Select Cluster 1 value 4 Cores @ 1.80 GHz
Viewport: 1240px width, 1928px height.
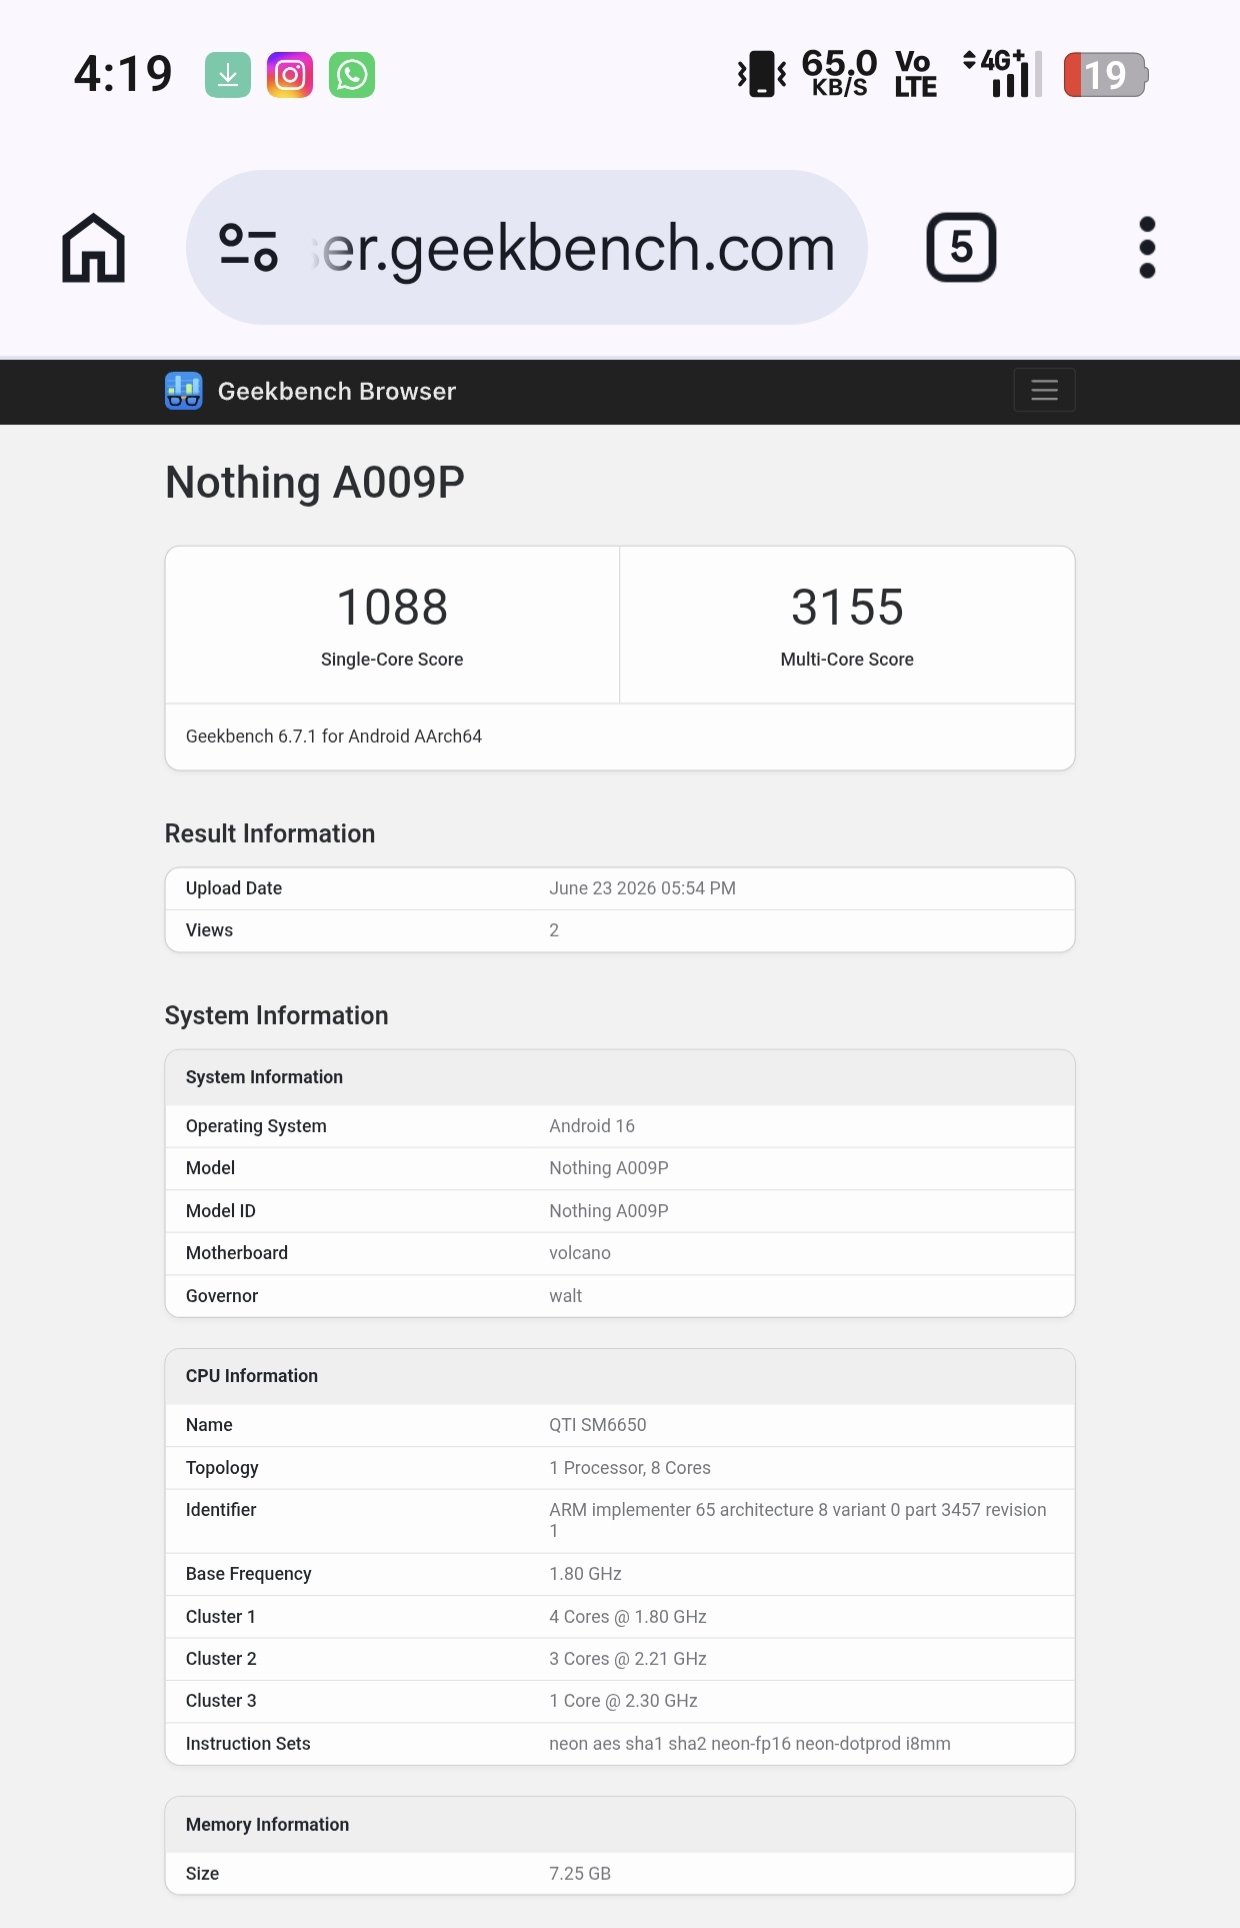(628, 1617)
